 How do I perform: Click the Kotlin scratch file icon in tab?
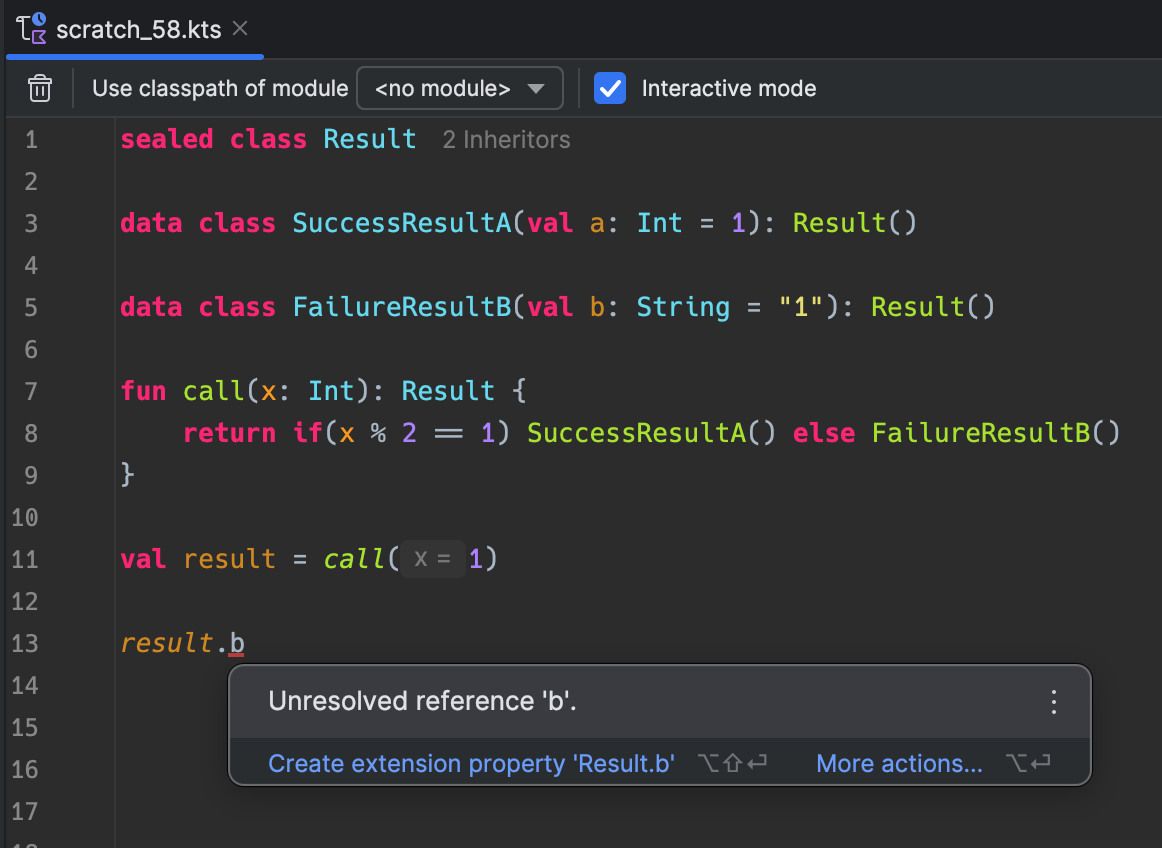[x=32, y=28]
